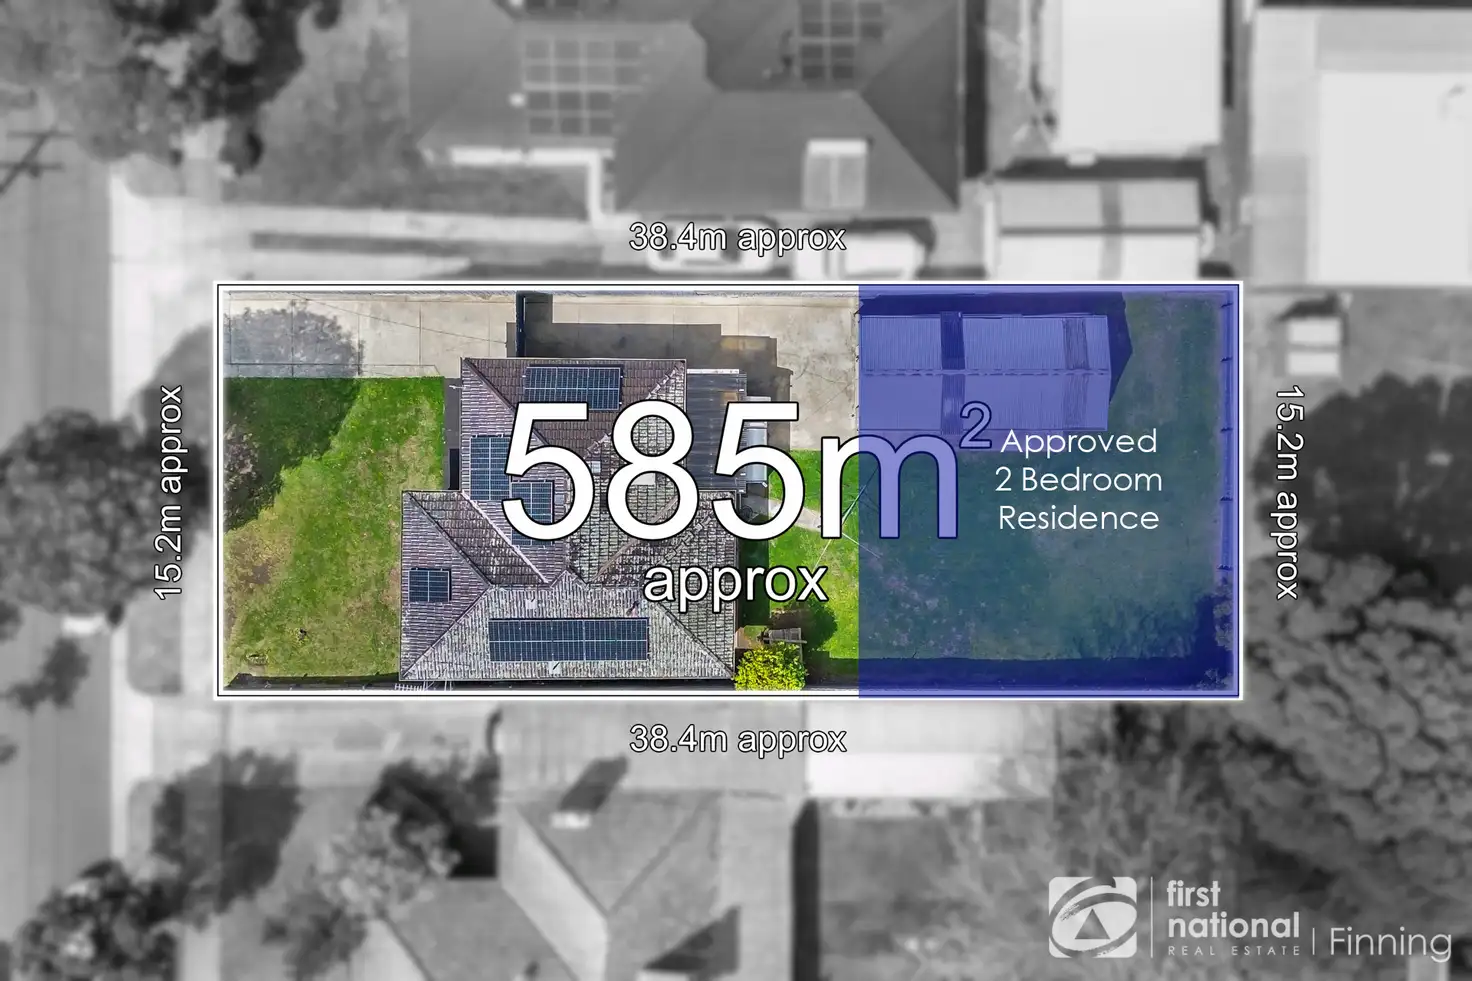The width and height of the screenshot is (1472, 981).
Task: Click the First National logo emblem
Action: click(1092, 918)
